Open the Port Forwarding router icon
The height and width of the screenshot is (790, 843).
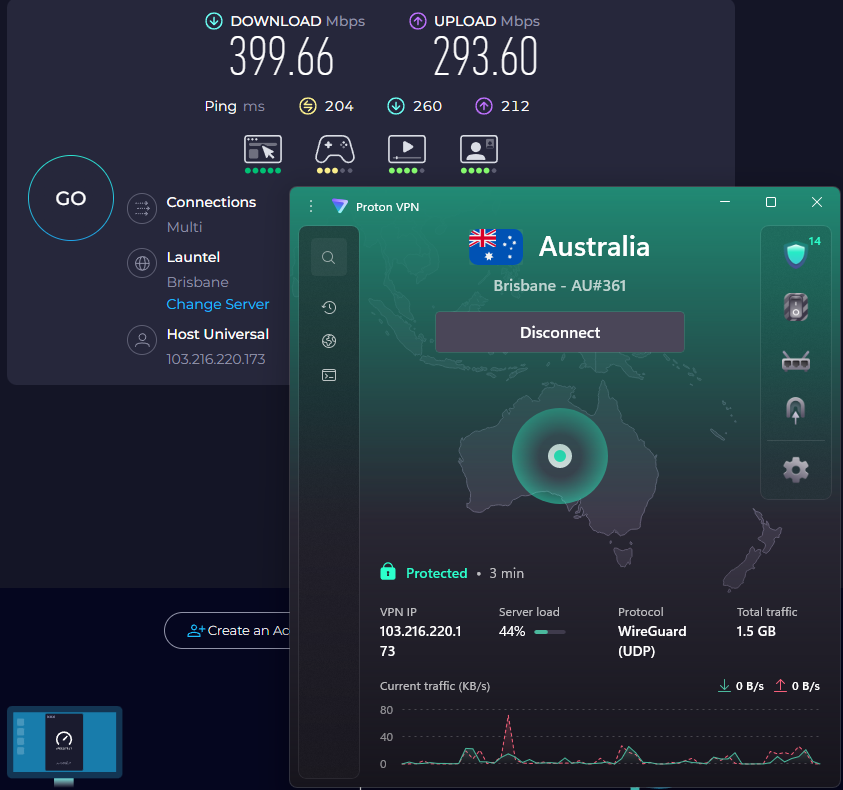pos(795,362)
